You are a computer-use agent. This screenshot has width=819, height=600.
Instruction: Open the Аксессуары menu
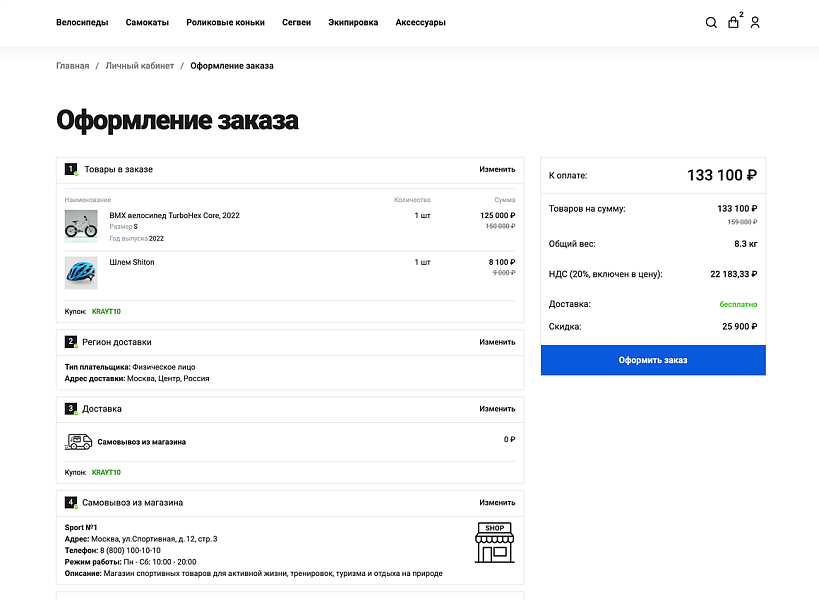click(x=419, y=22)
